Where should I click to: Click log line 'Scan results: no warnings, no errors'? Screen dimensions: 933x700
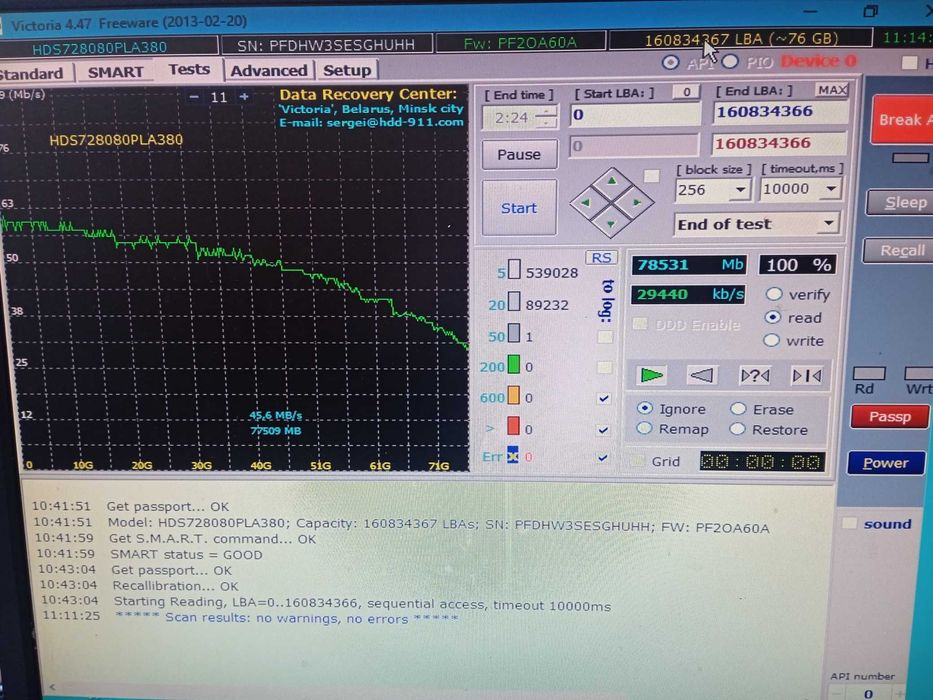[287, 618]
